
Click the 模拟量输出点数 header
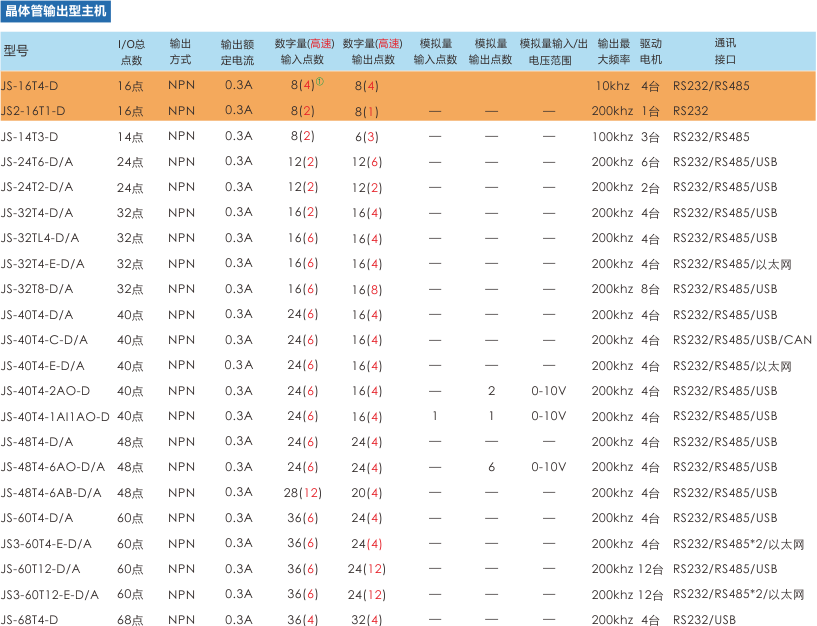[490, 52]
